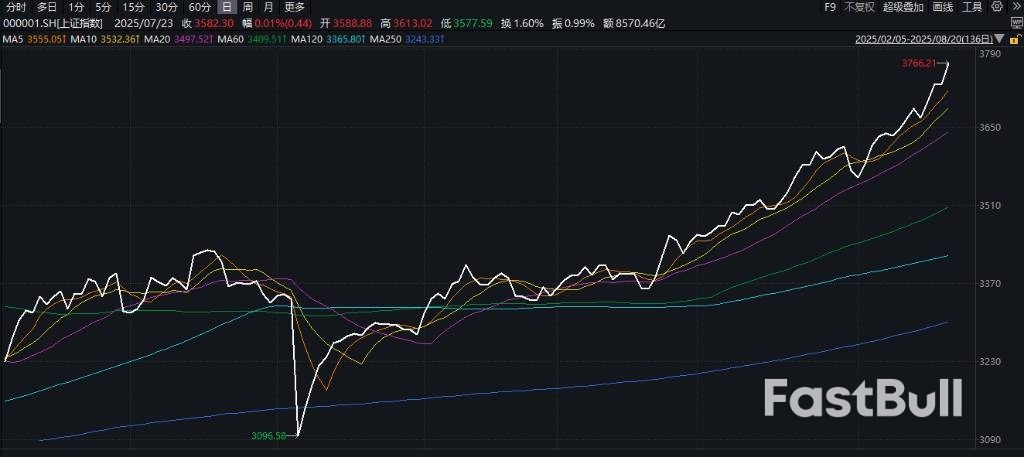Screen dimensions: 1024x457
Task: Open the 更多 periods dropdown
Action: click(x=294, y=7)
